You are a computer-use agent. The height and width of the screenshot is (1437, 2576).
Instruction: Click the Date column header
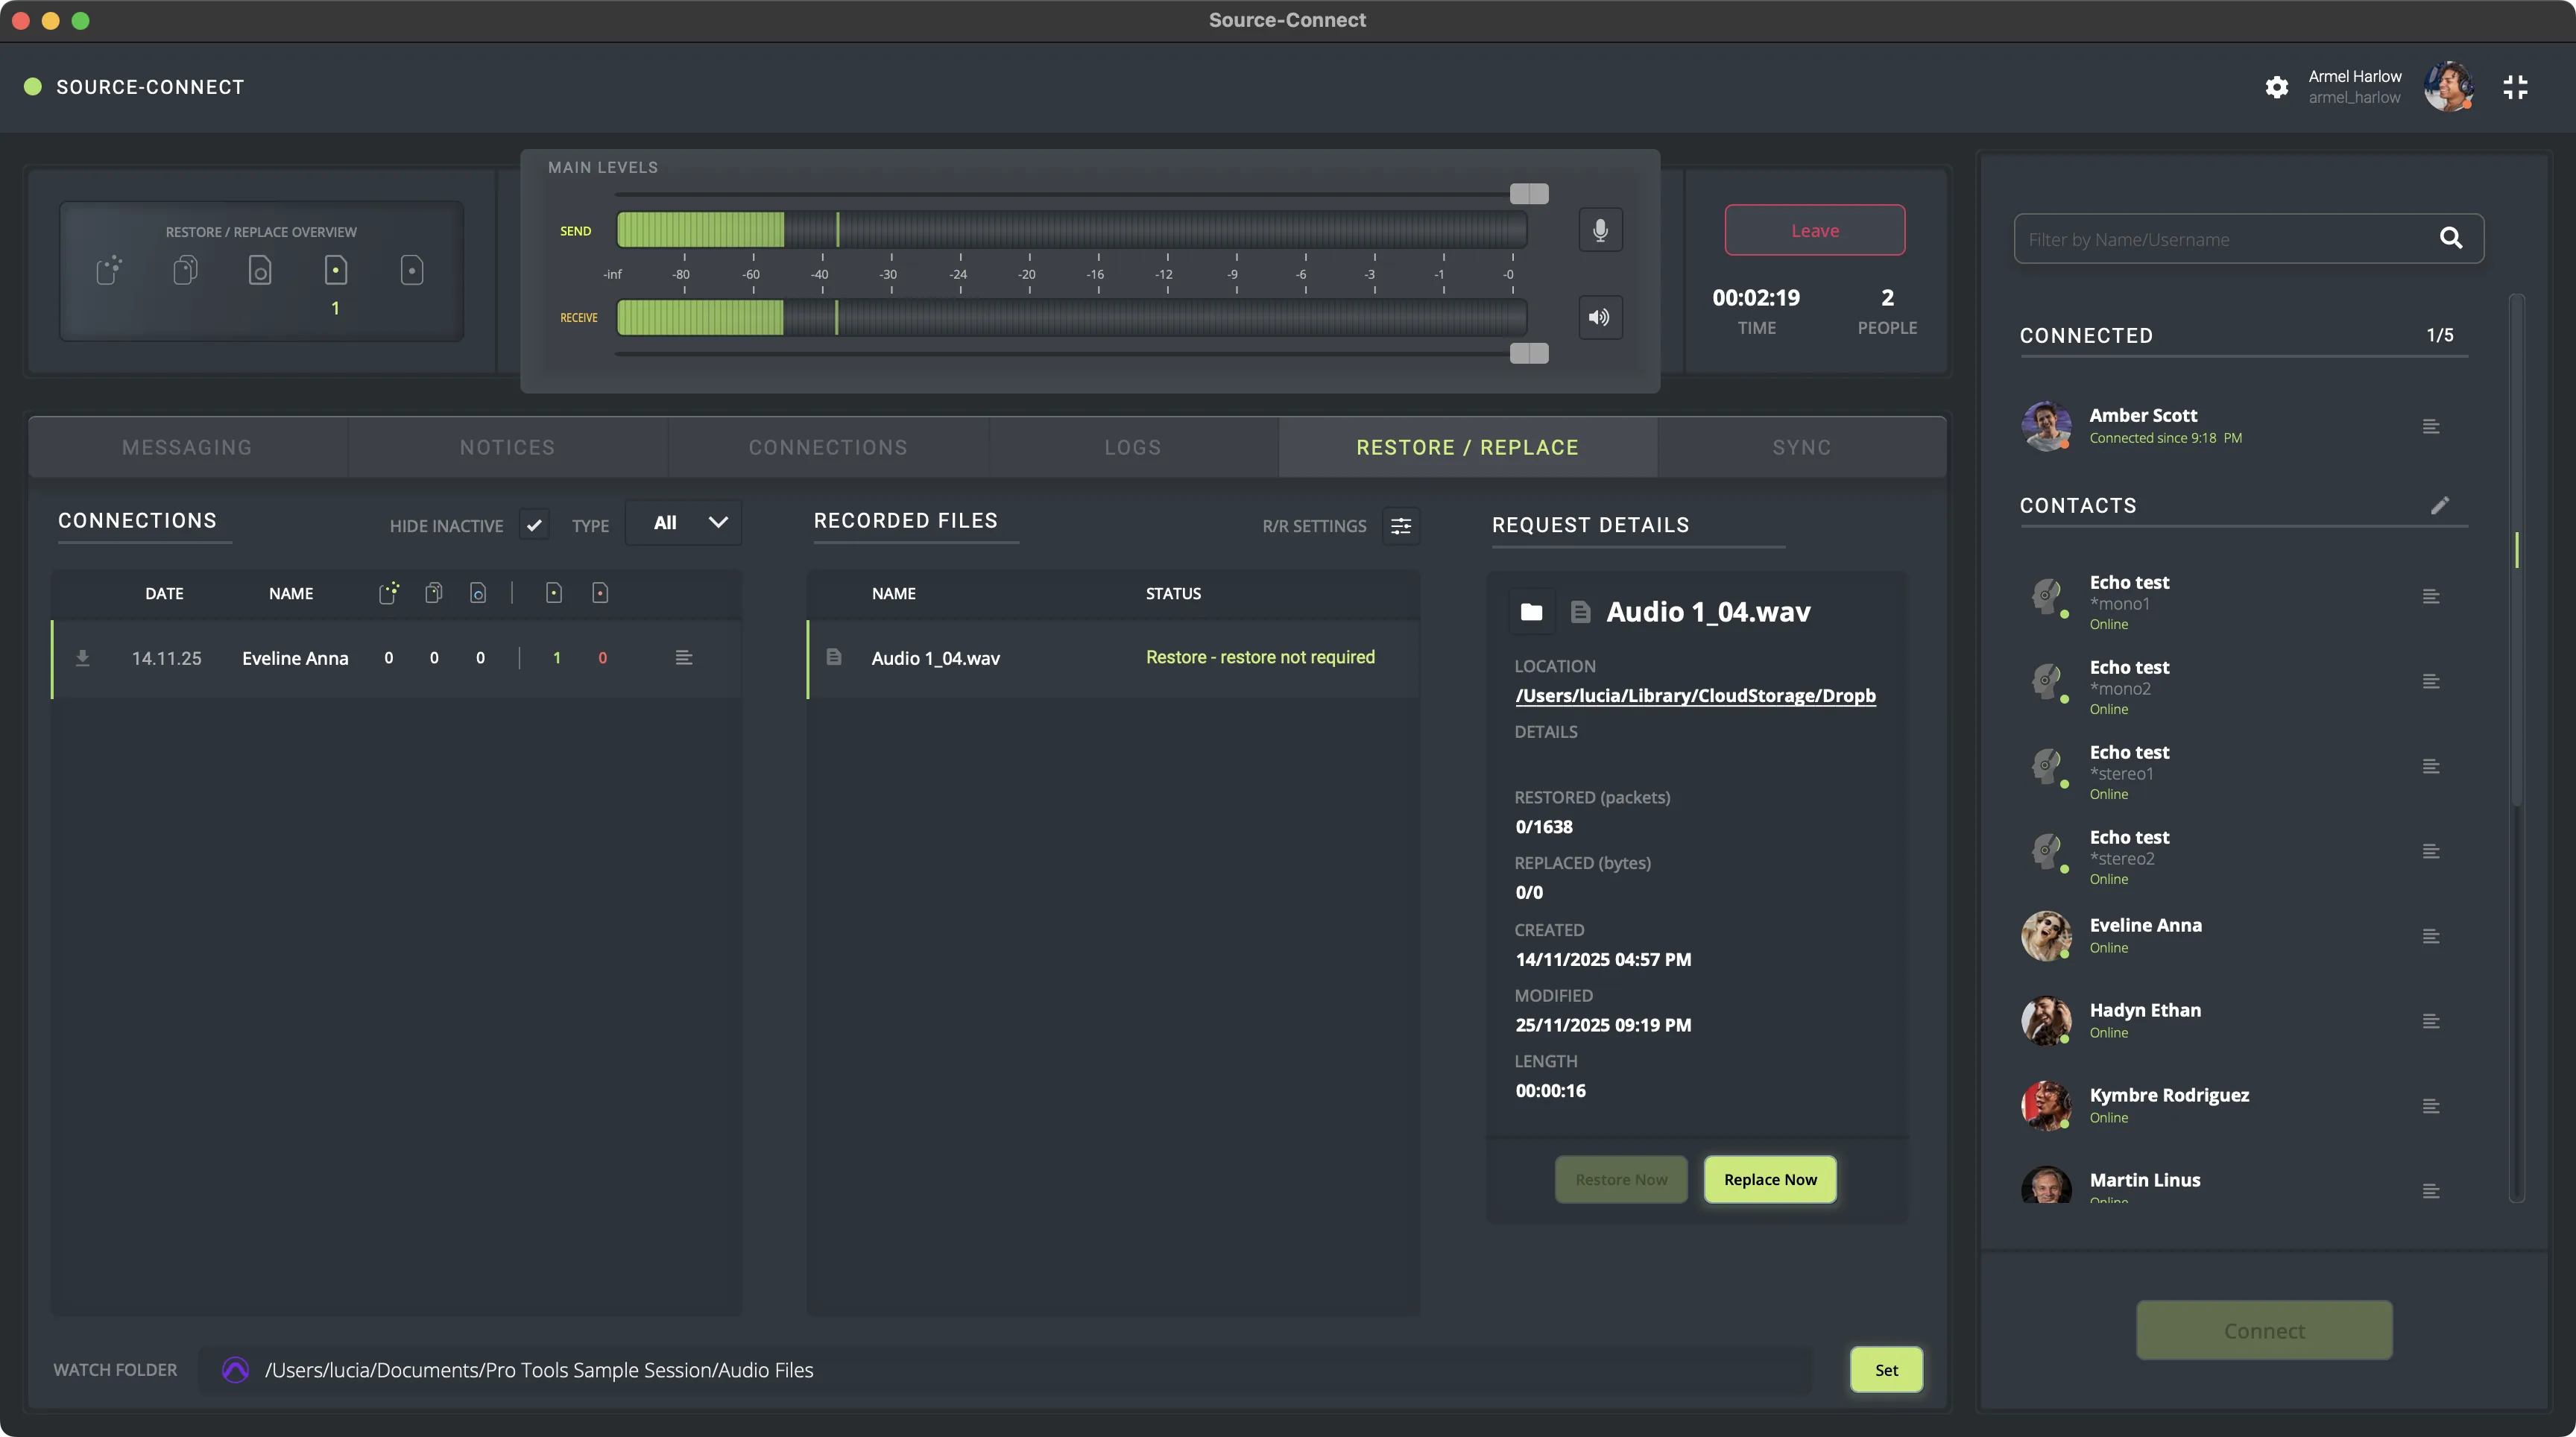164,593
